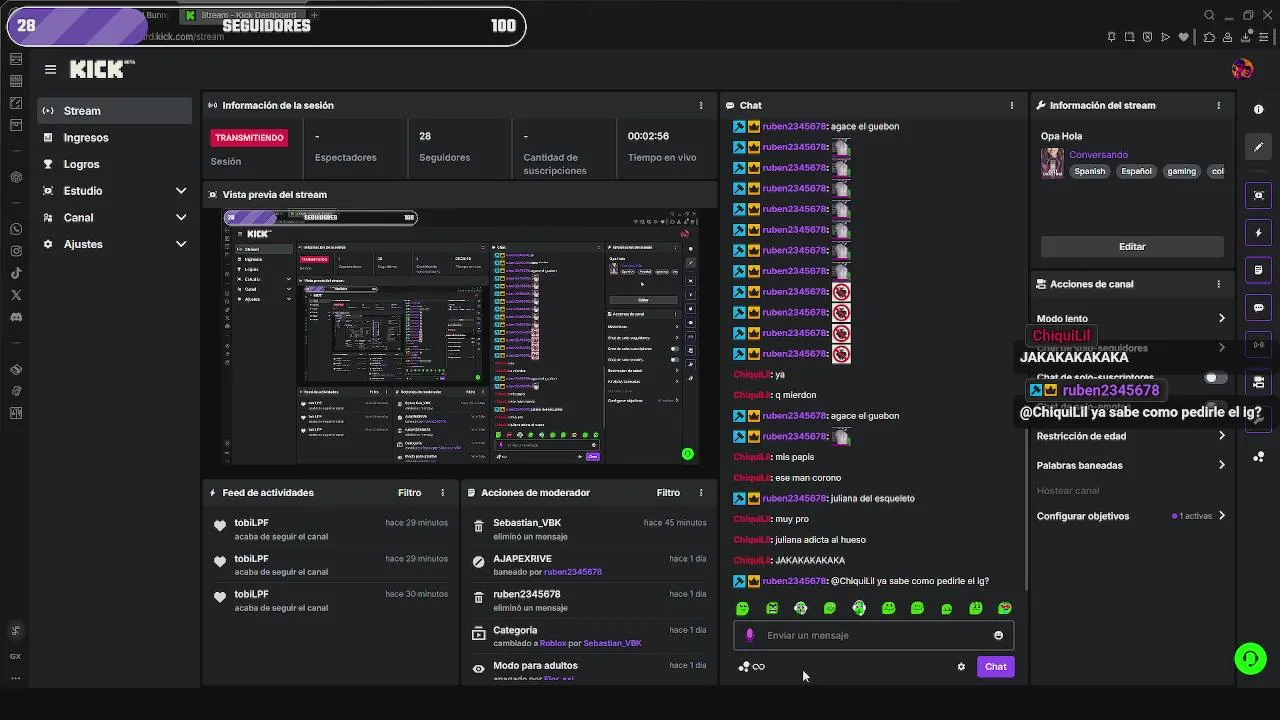The height and width of the screenshot is (720, 1280).
Task: Toggle the stream preview panel icon in the right bar
Action: click(x=1258, y=195)
